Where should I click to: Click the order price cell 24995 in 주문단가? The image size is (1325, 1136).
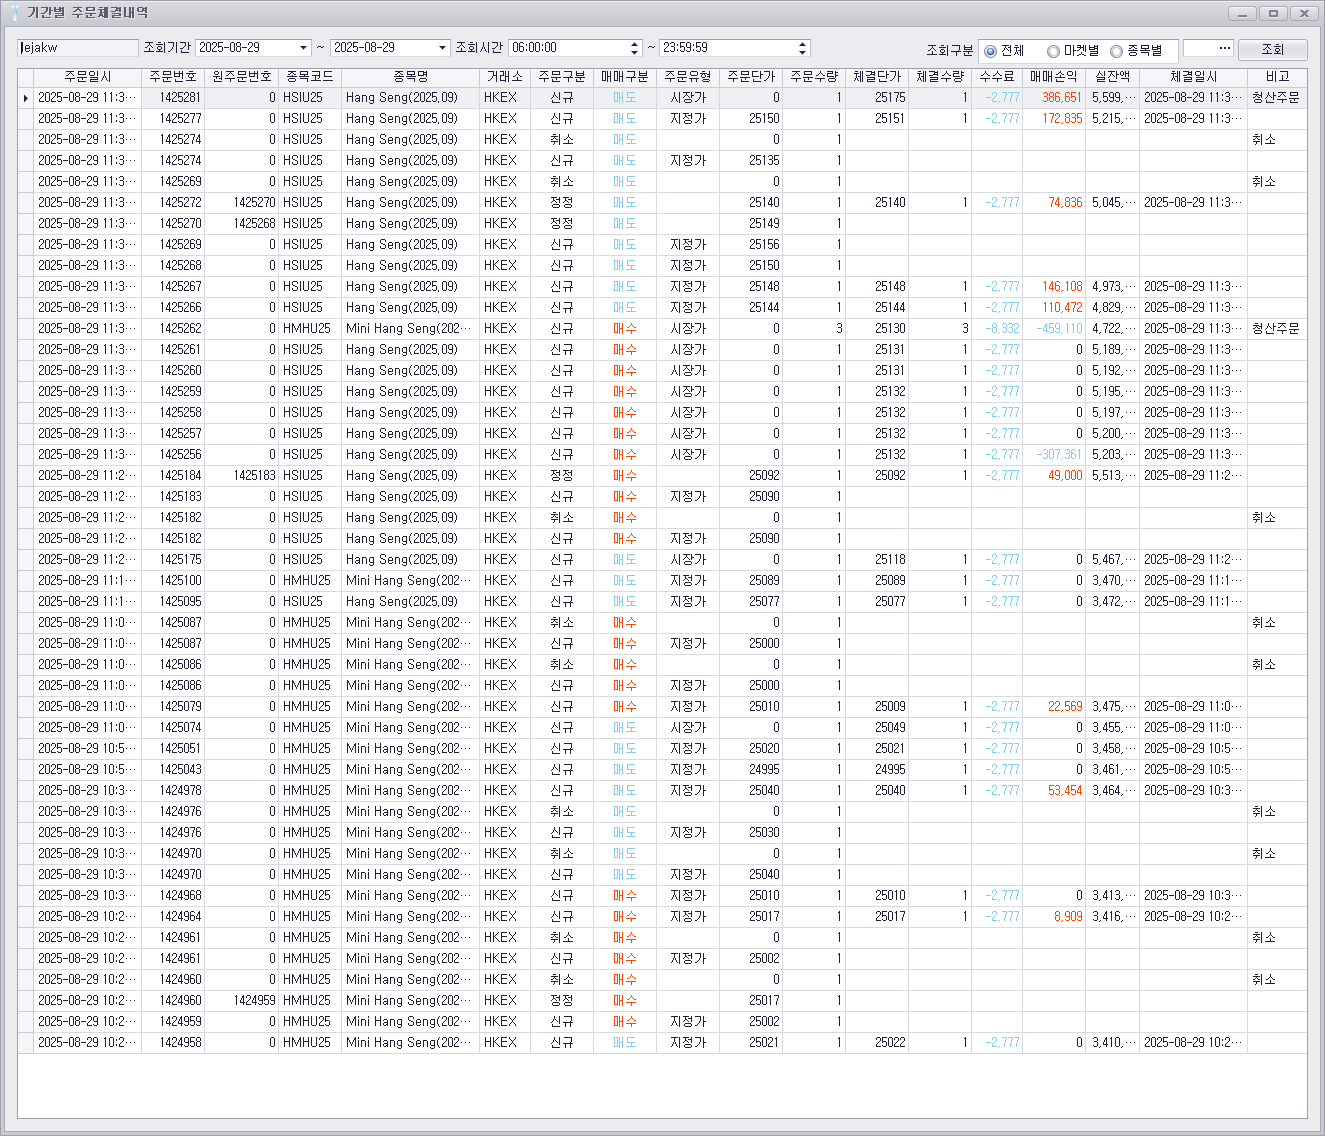coord(751,770)
